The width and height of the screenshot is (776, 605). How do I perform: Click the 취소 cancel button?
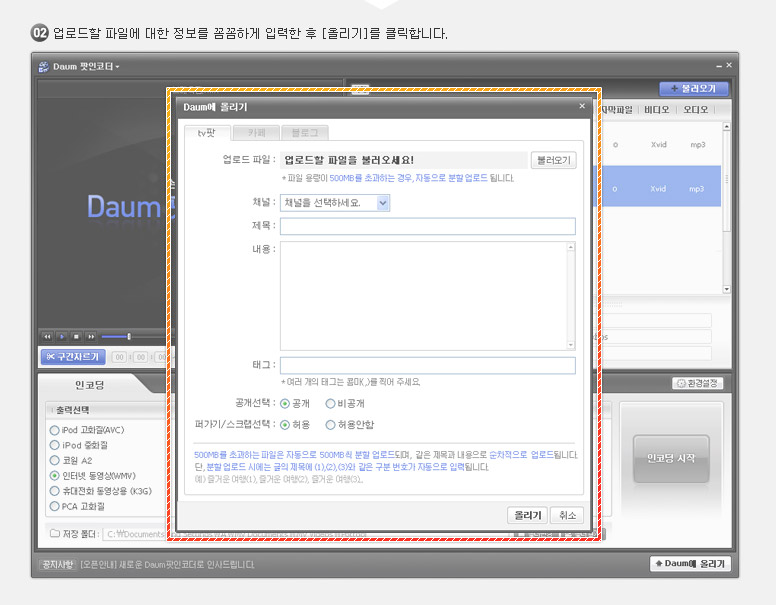(567, 515)
